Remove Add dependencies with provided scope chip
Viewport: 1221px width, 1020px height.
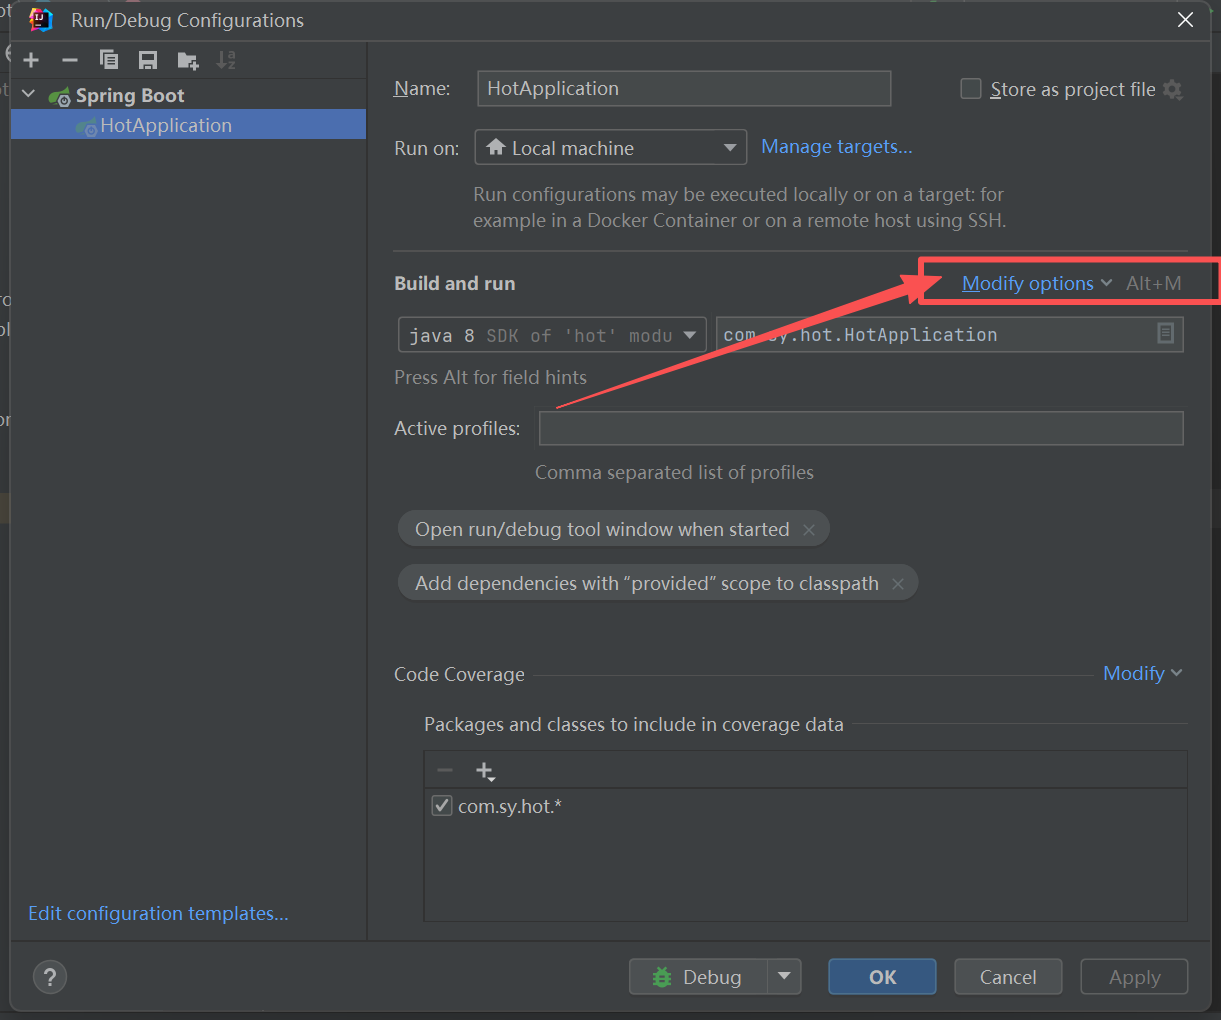tap(898, 584)
